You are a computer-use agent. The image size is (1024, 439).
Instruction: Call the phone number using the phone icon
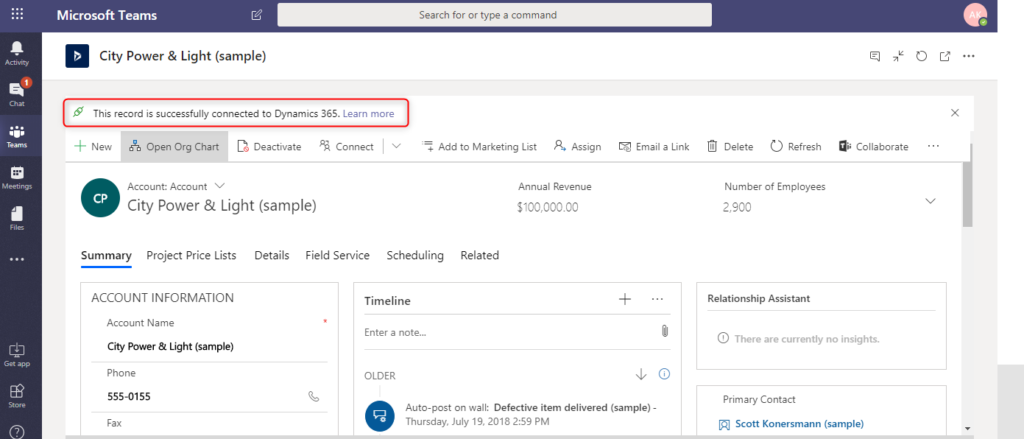(314, 396)
